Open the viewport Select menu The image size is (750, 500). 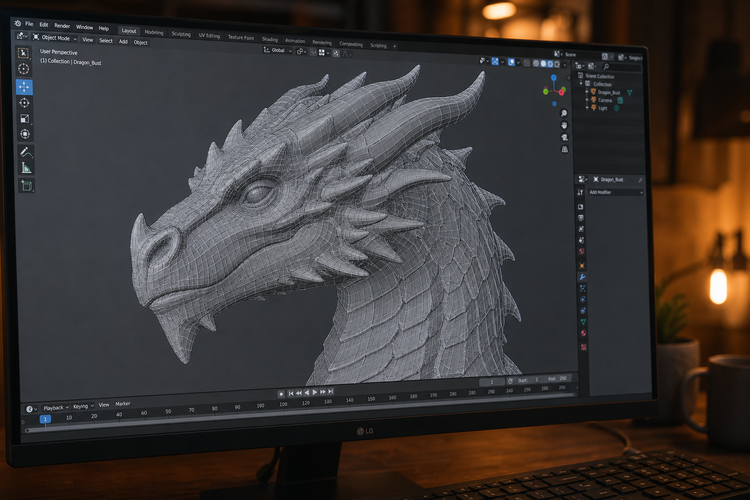pos(106,41)
